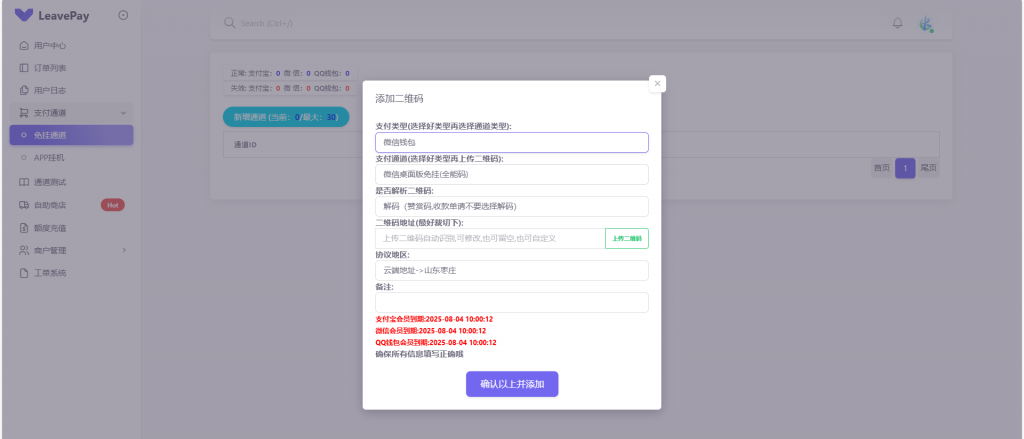1024x439 pixels.
Task: Click 微信会员到期 red text
Action: 430,331
